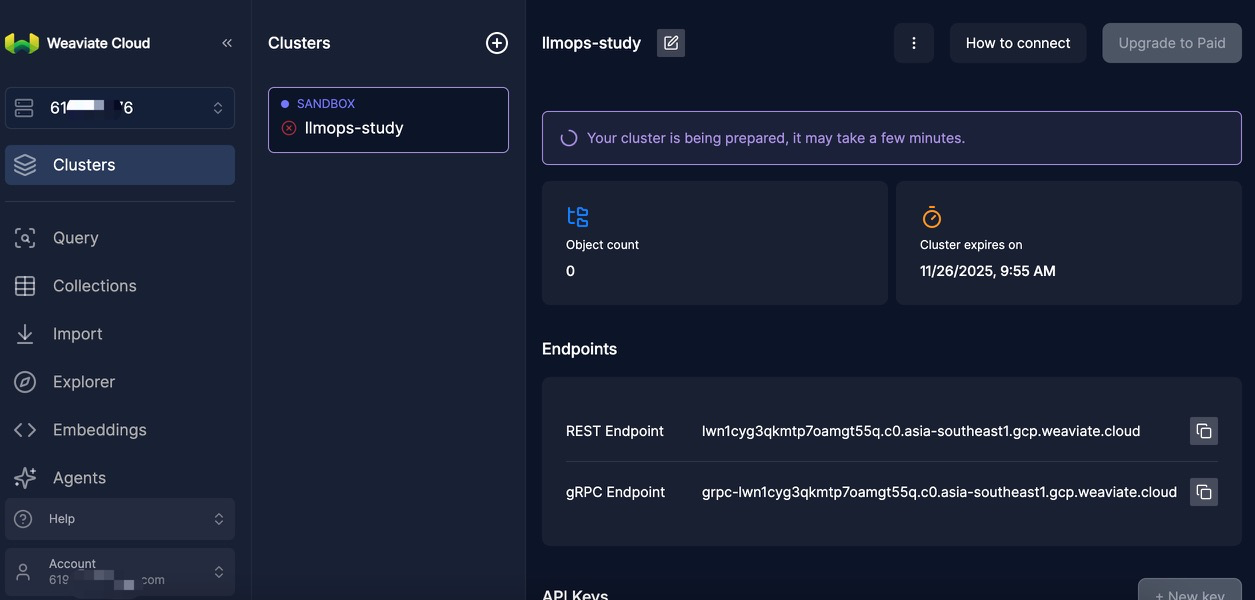Expand the Help menu
This screenshot has width=1255, height=600.
tap(120, 519)
